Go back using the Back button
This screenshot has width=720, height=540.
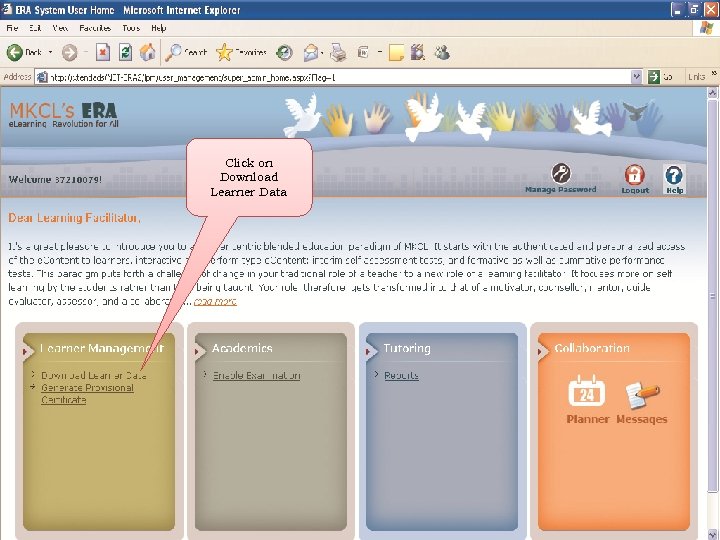coord(24,52)
